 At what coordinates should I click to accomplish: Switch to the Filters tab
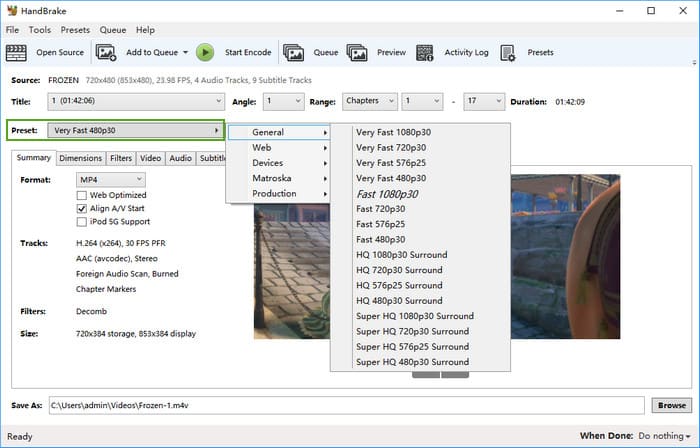click(121, 158)
